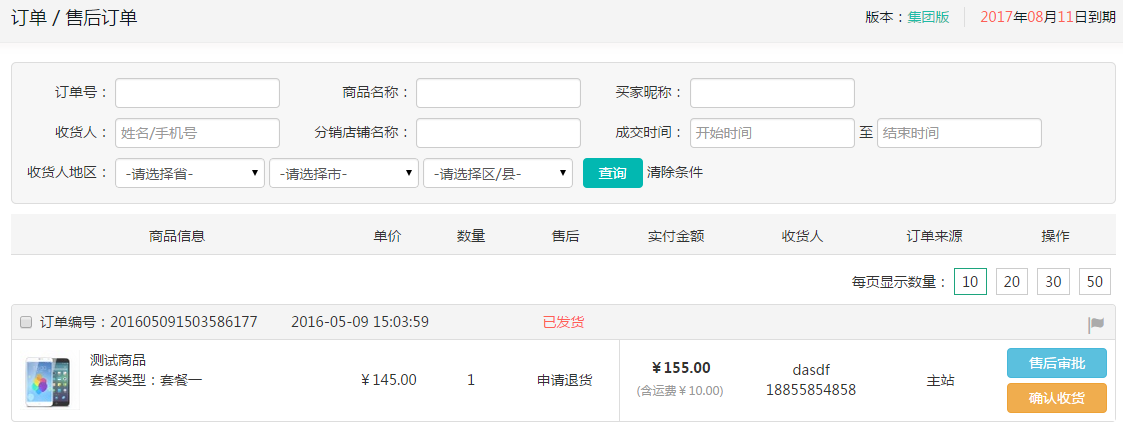Click the gray flag icon on order row

pos(1096,324)
